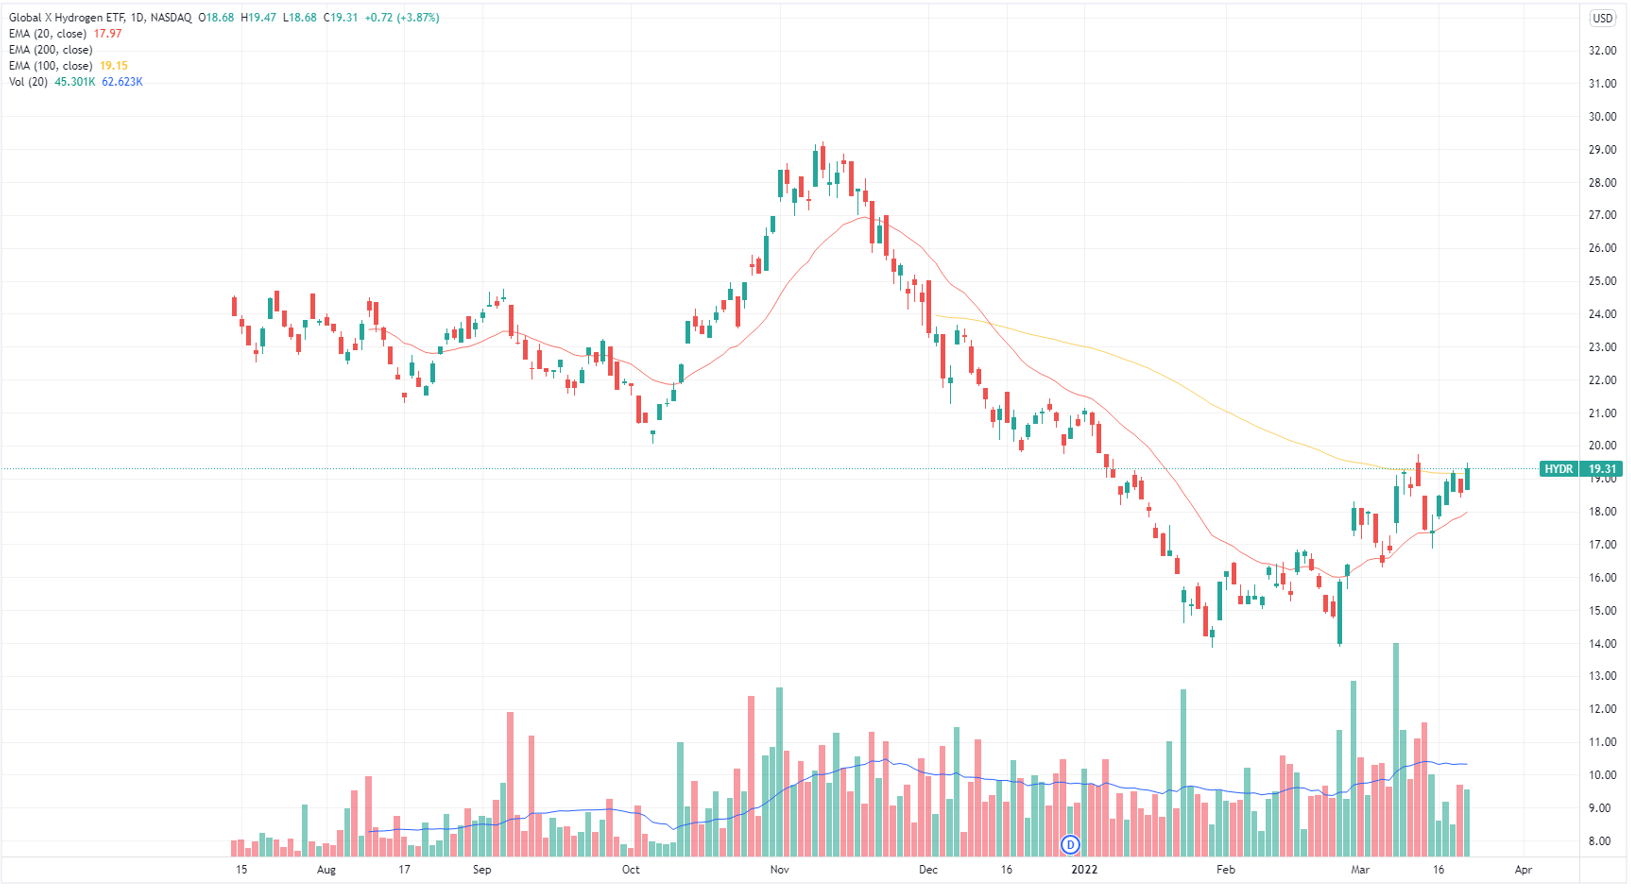Click the close price C19.31
Viewport: 1631px width, 889px height.
[341, 18]
